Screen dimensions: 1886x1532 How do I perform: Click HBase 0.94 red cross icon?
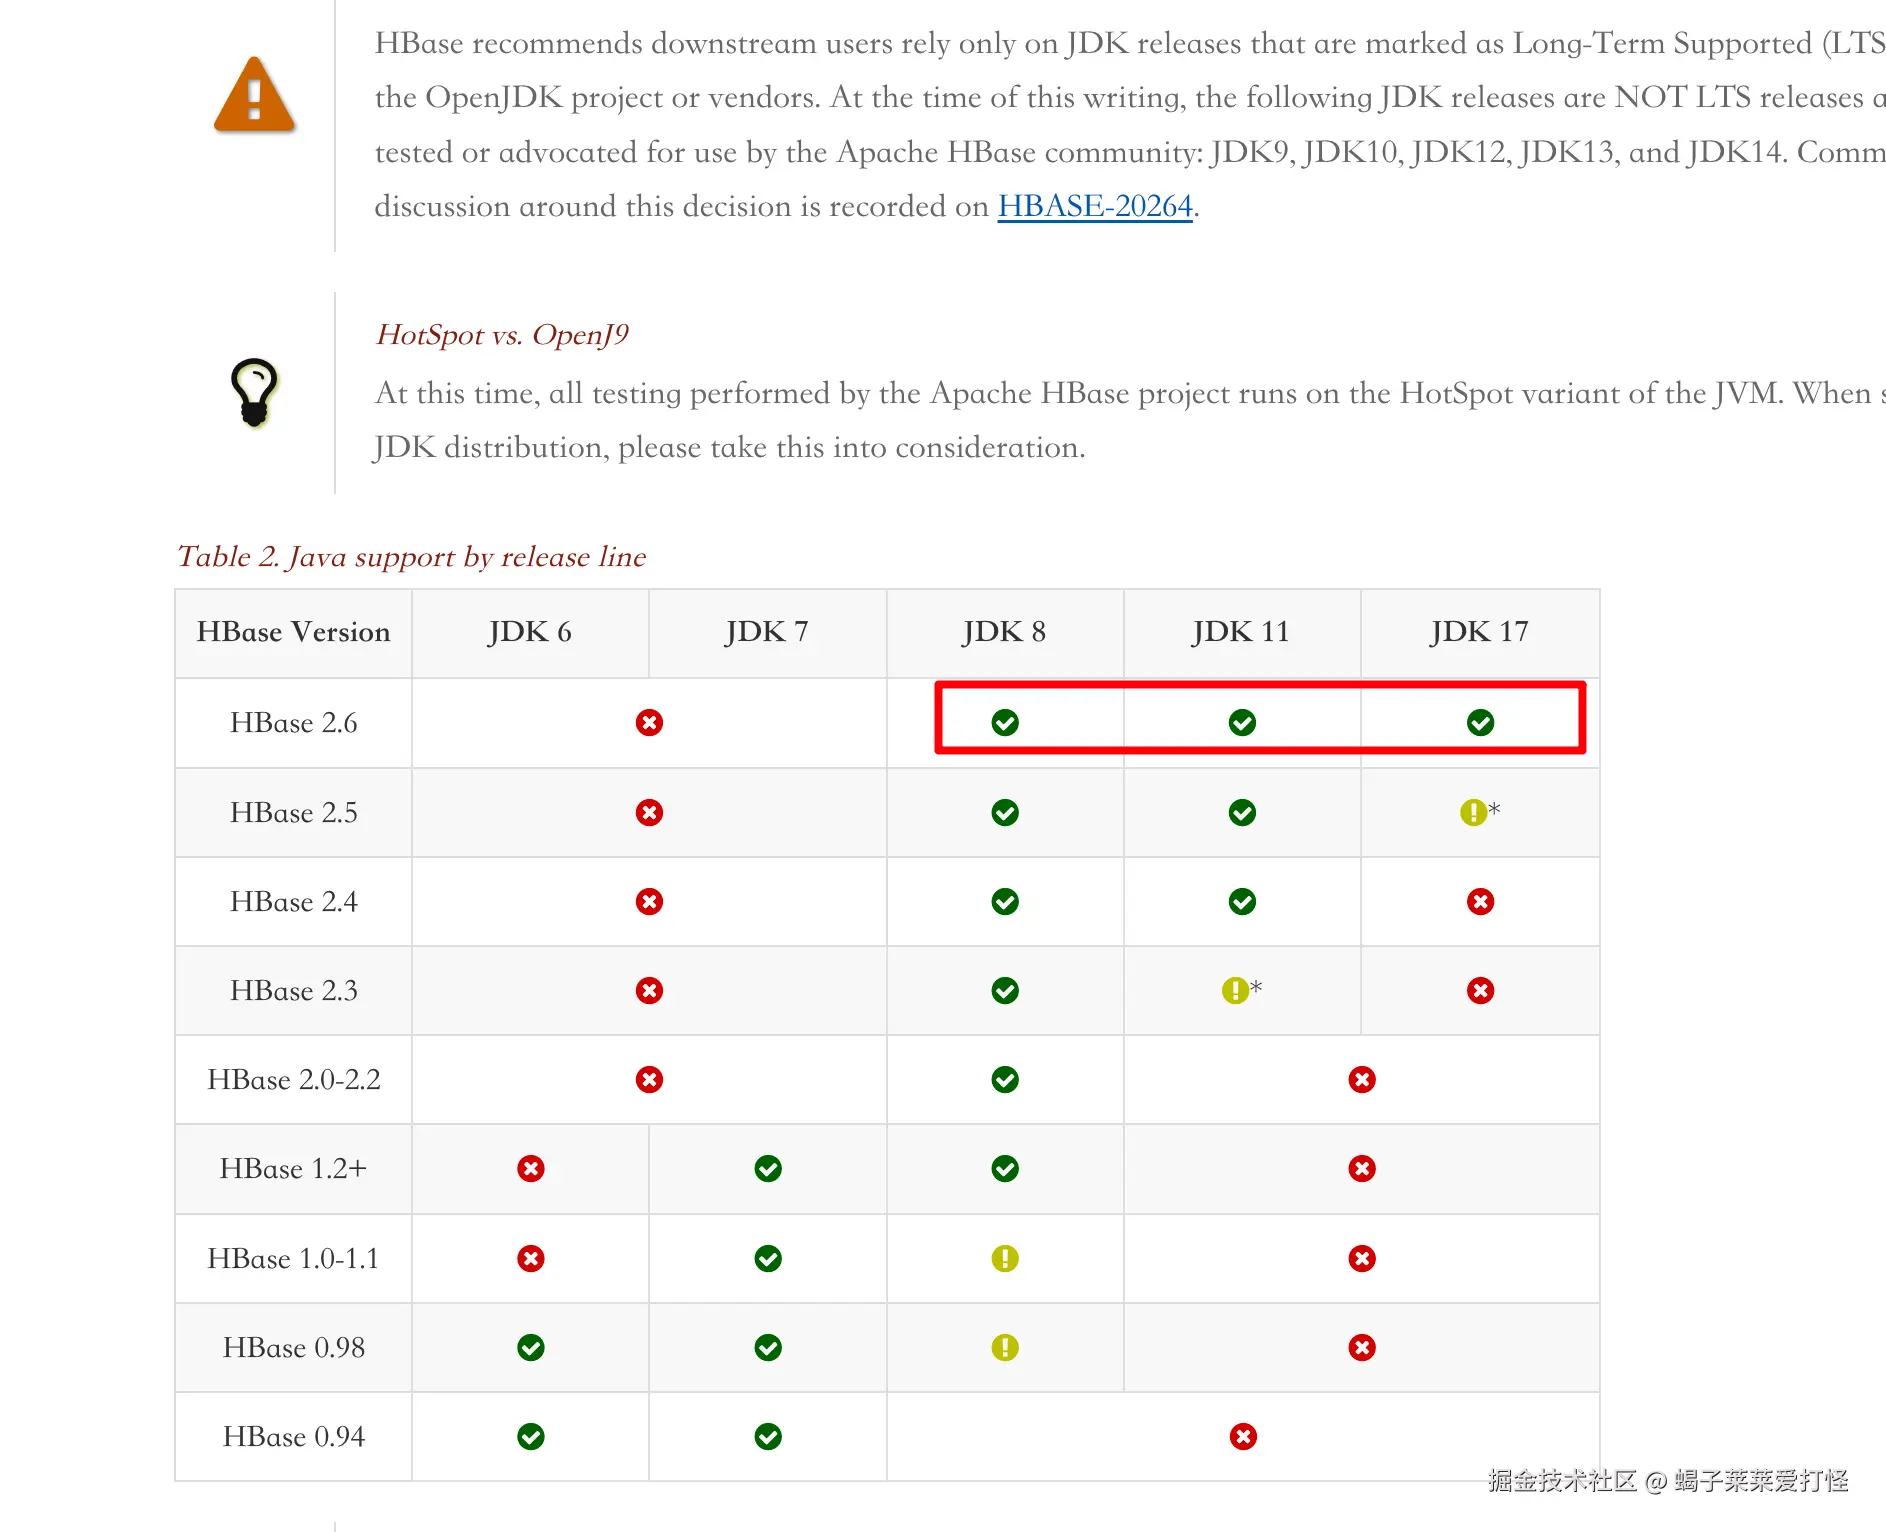(x=1243, y=1436)
